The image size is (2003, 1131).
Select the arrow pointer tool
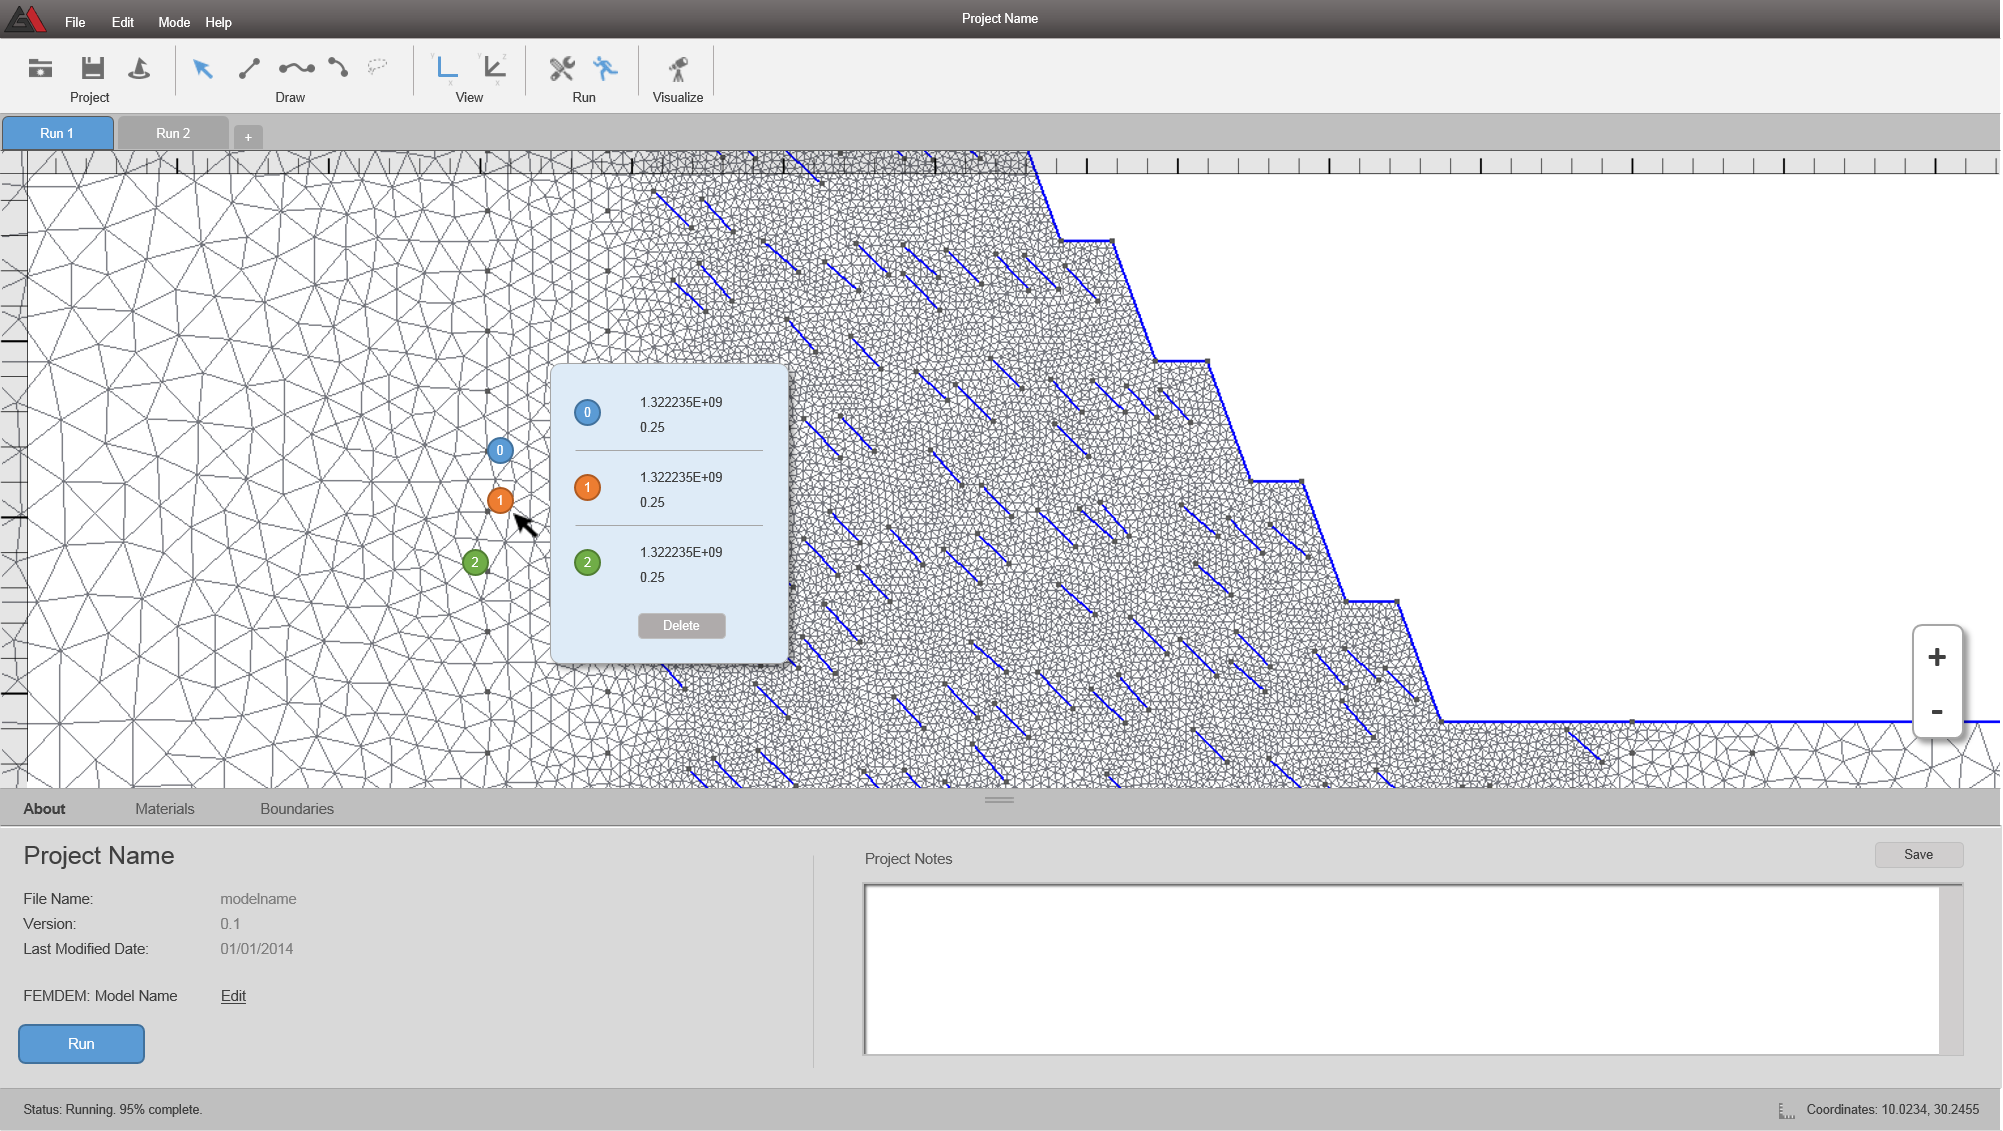[x=203, y=68]
